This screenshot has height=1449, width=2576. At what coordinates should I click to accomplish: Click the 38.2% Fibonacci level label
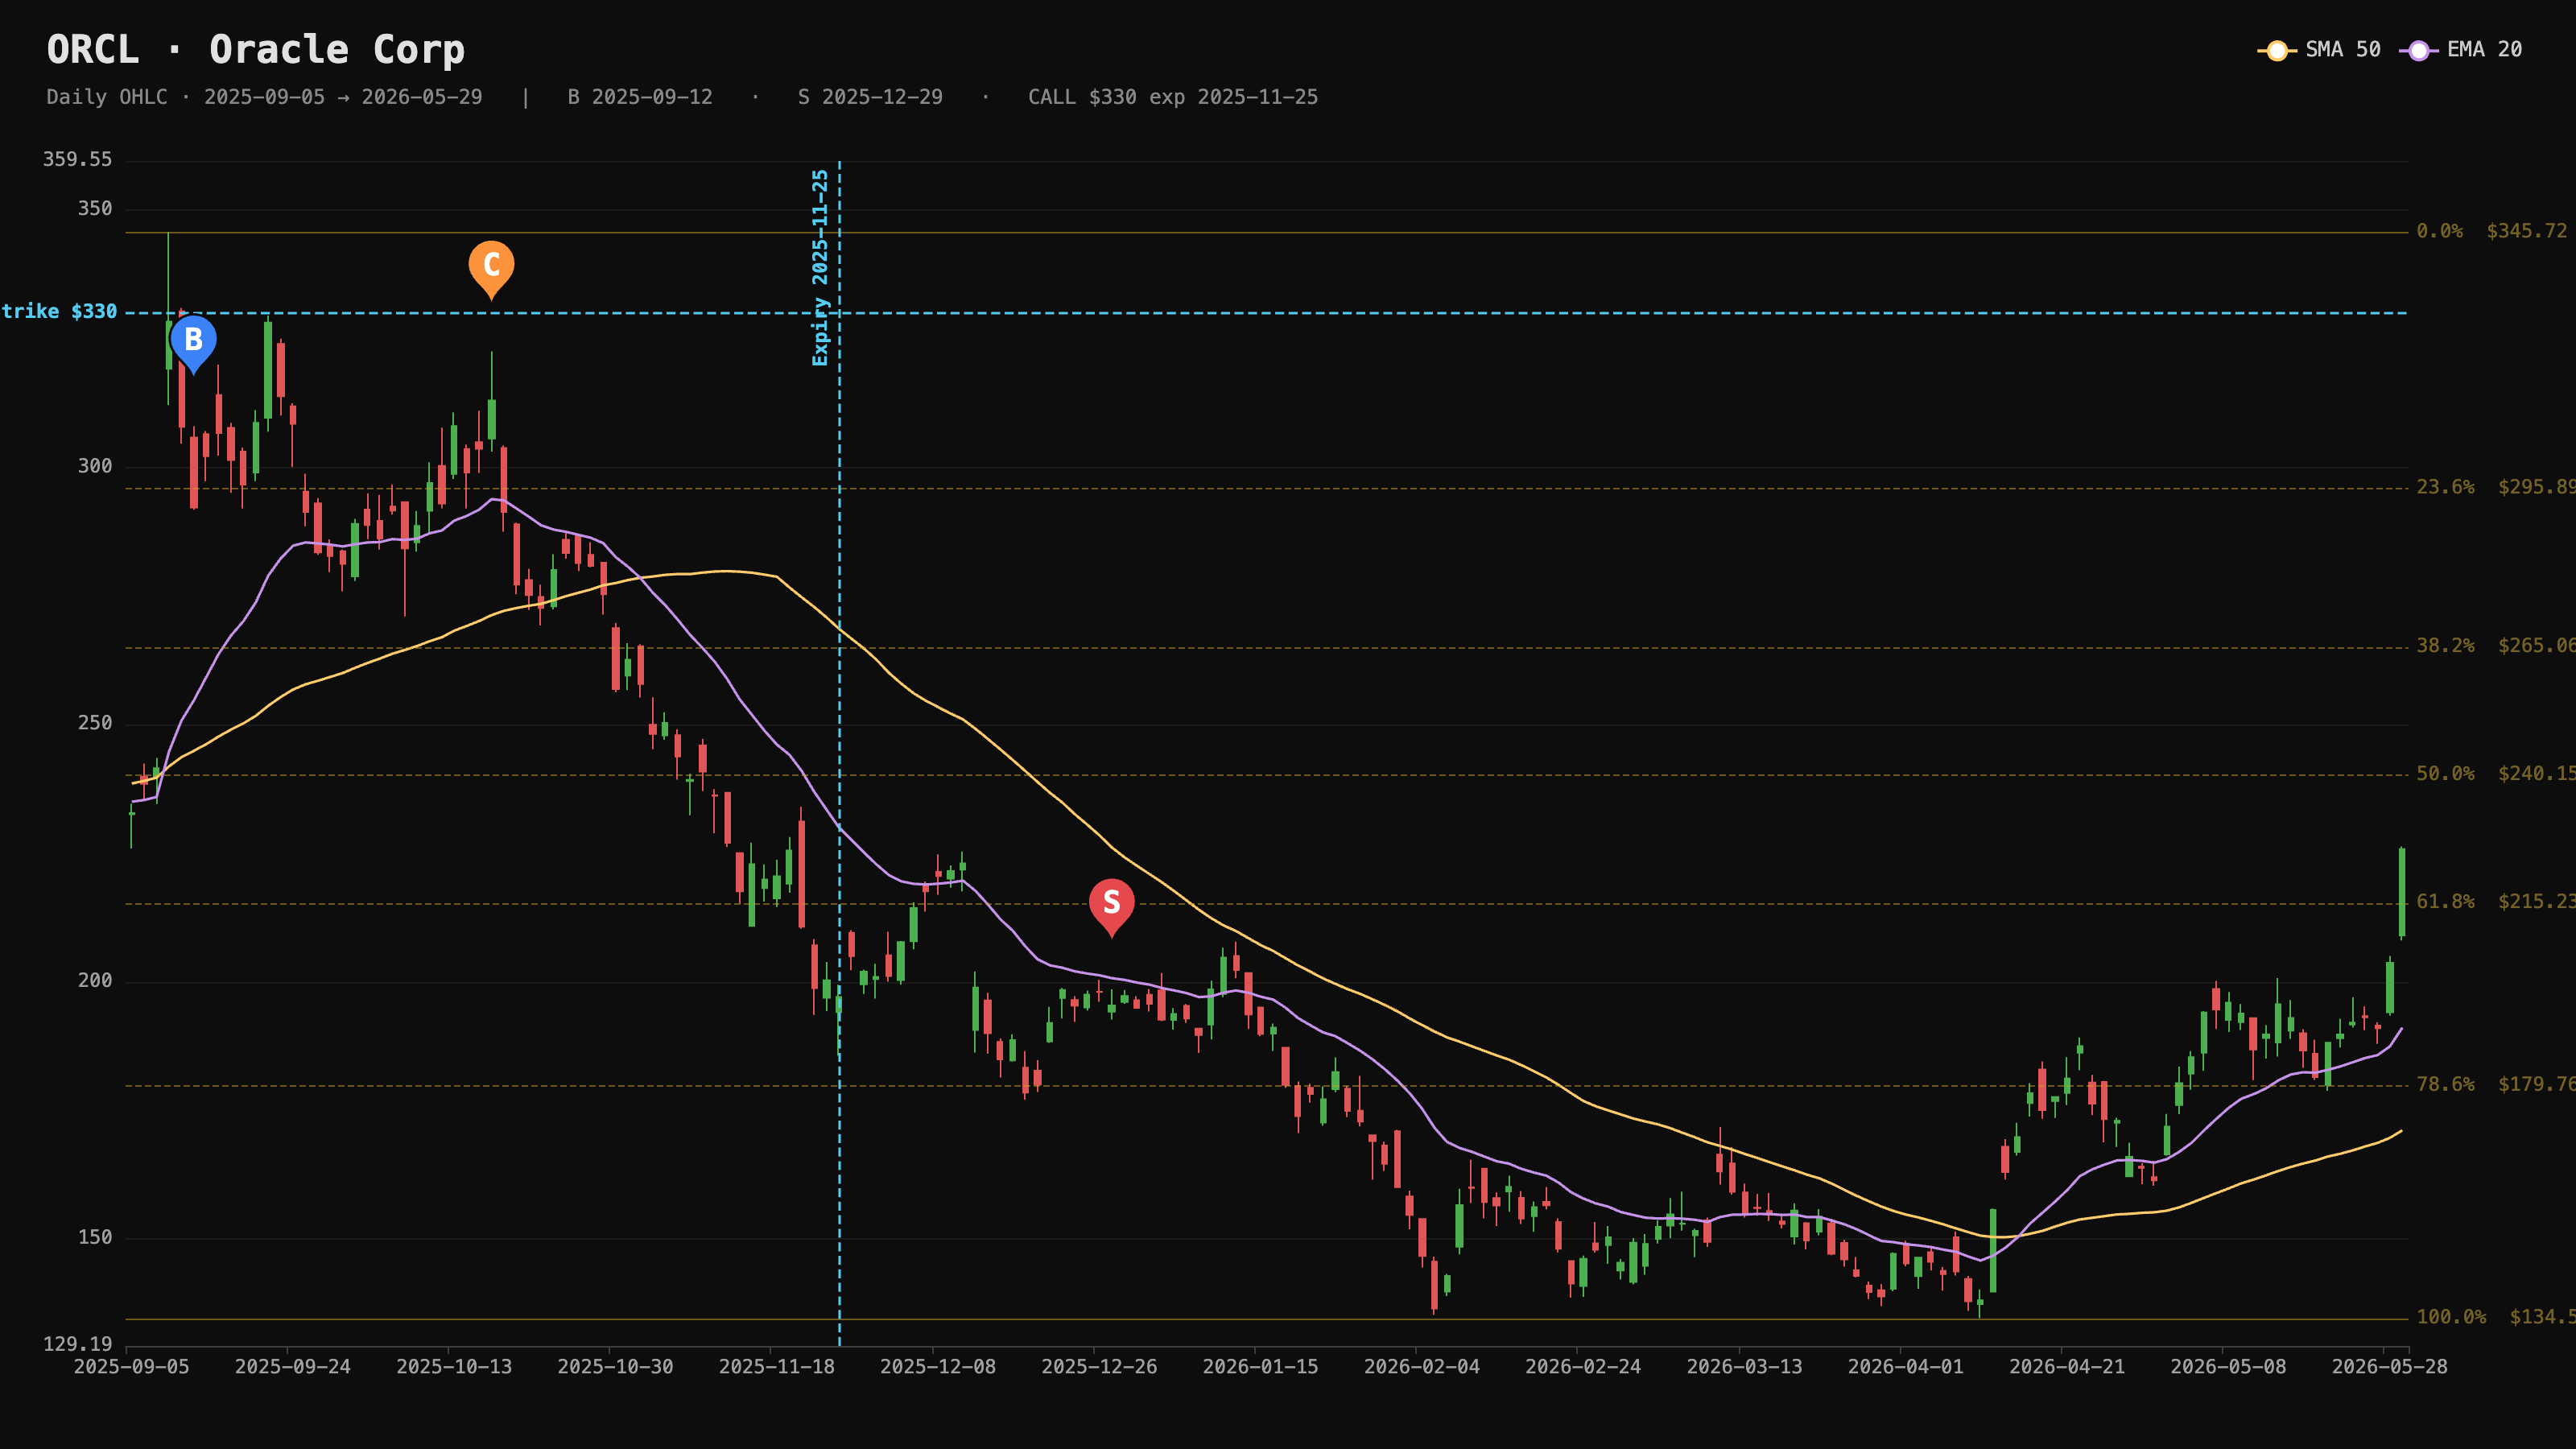point(2446,646)
